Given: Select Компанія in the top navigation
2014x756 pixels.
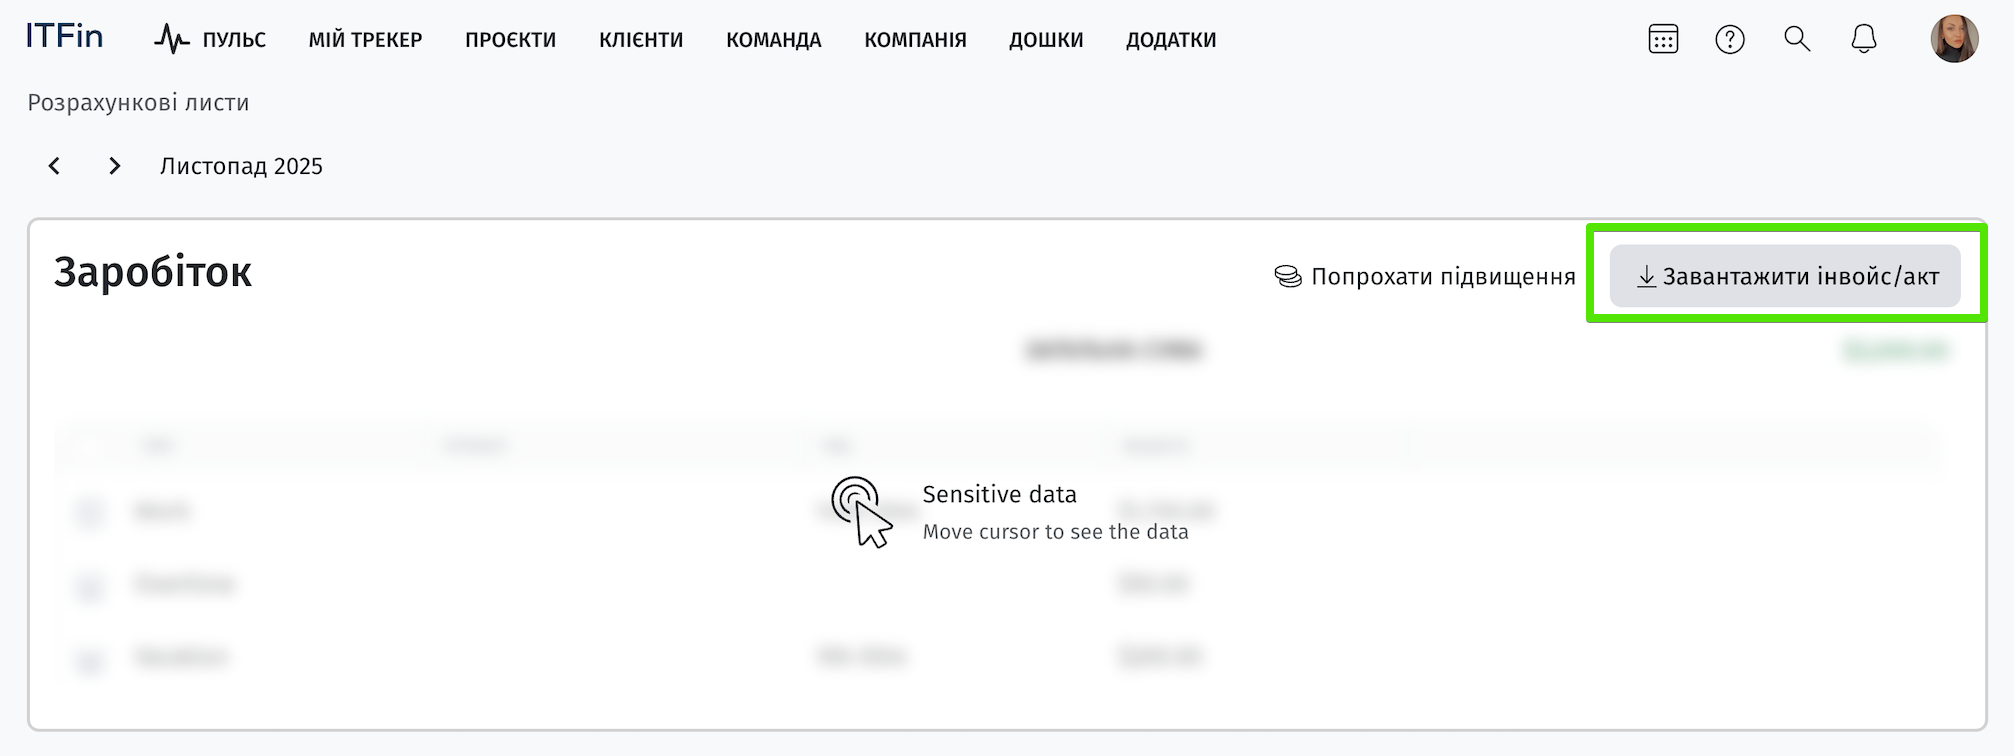Looking at the screenshot, I should [915, 40].
